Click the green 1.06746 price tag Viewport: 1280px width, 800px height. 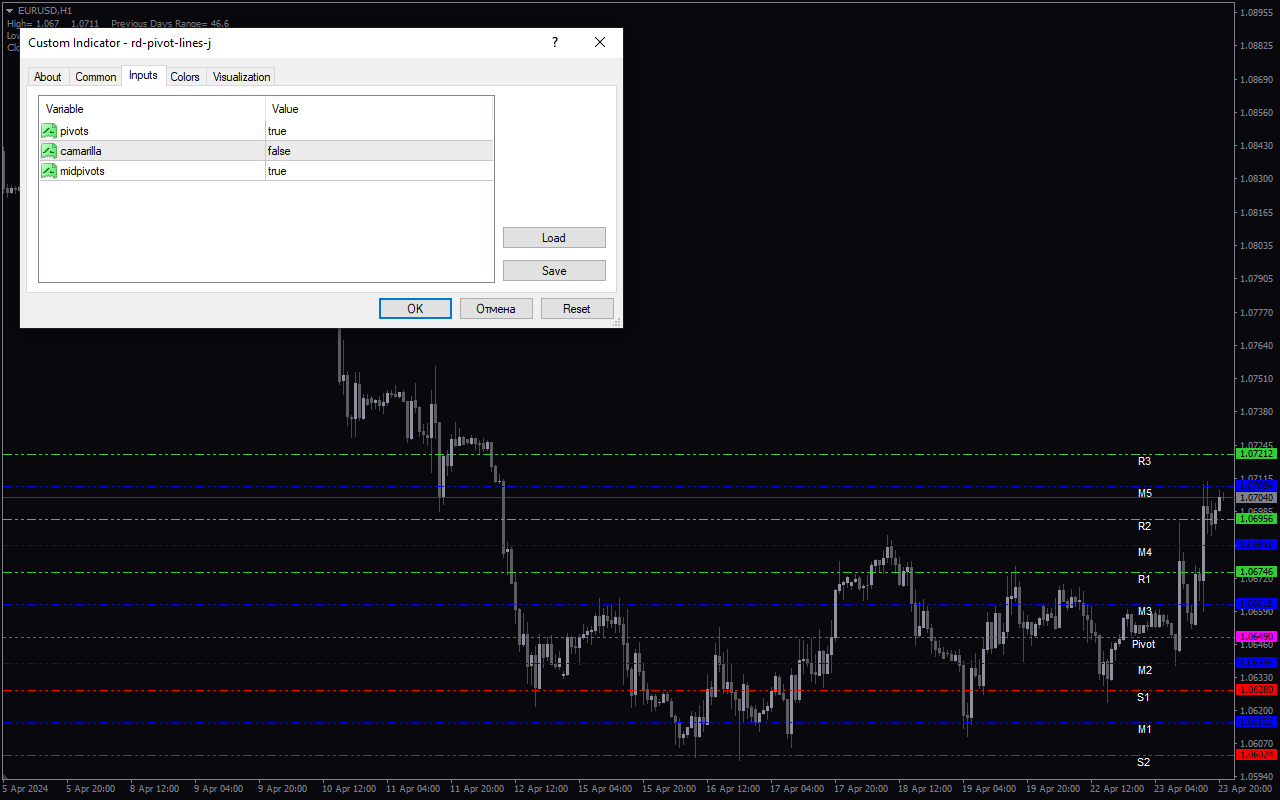[1257, 572]
